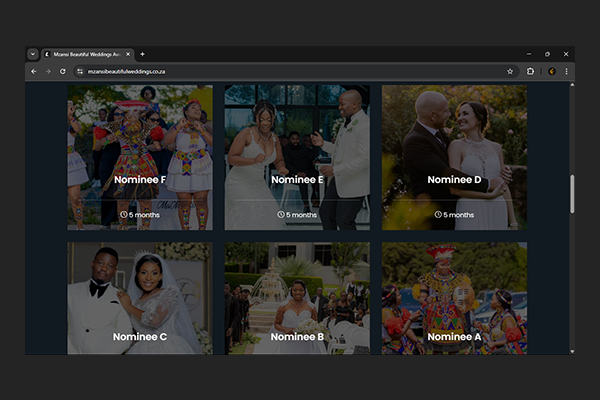600x400 pixels.
Task: Go back using the browser back arrow
Action: (34, 72)
